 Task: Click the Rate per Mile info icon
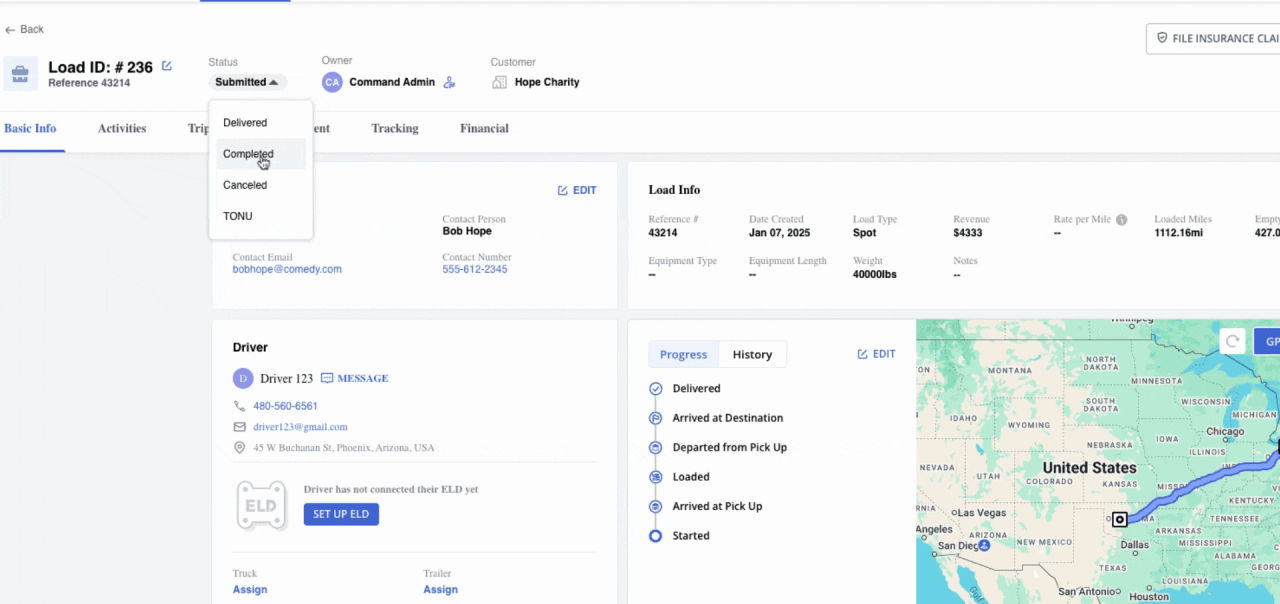[x=1121, y=220]
